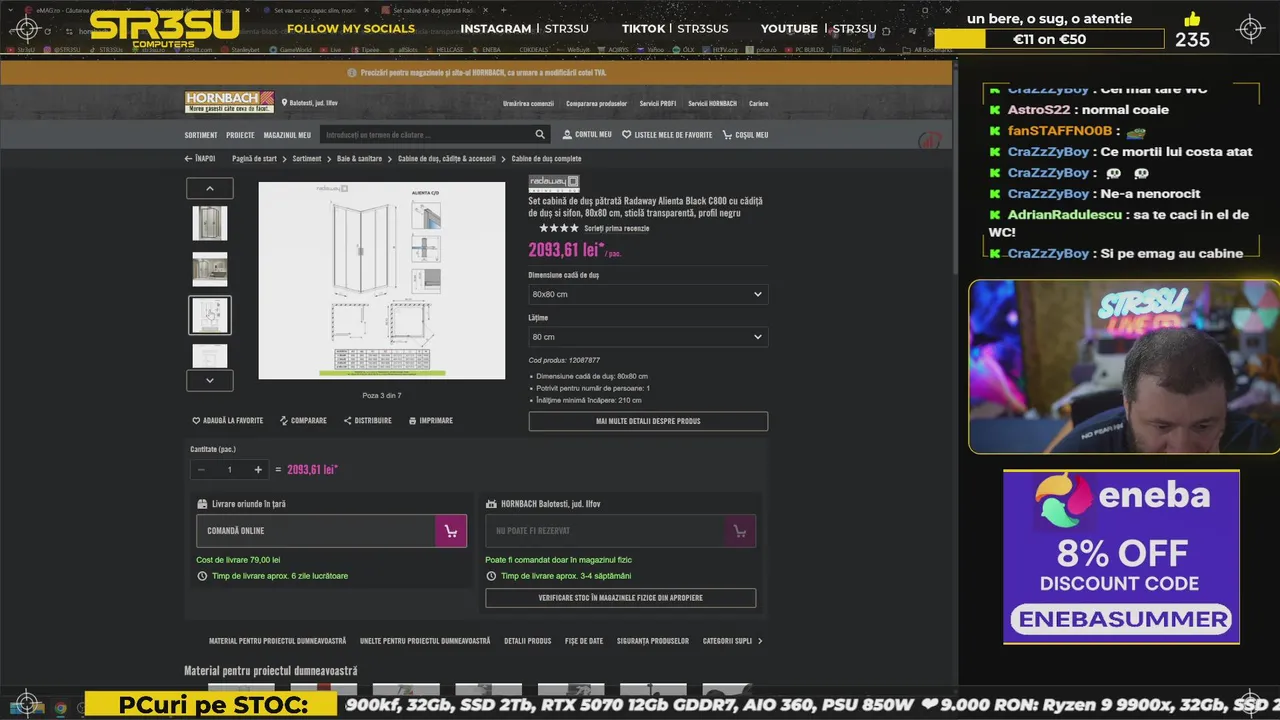Click magenta cart icon for Comandă Online
This screenshot has width=1280, height=720.
[451, 531]
